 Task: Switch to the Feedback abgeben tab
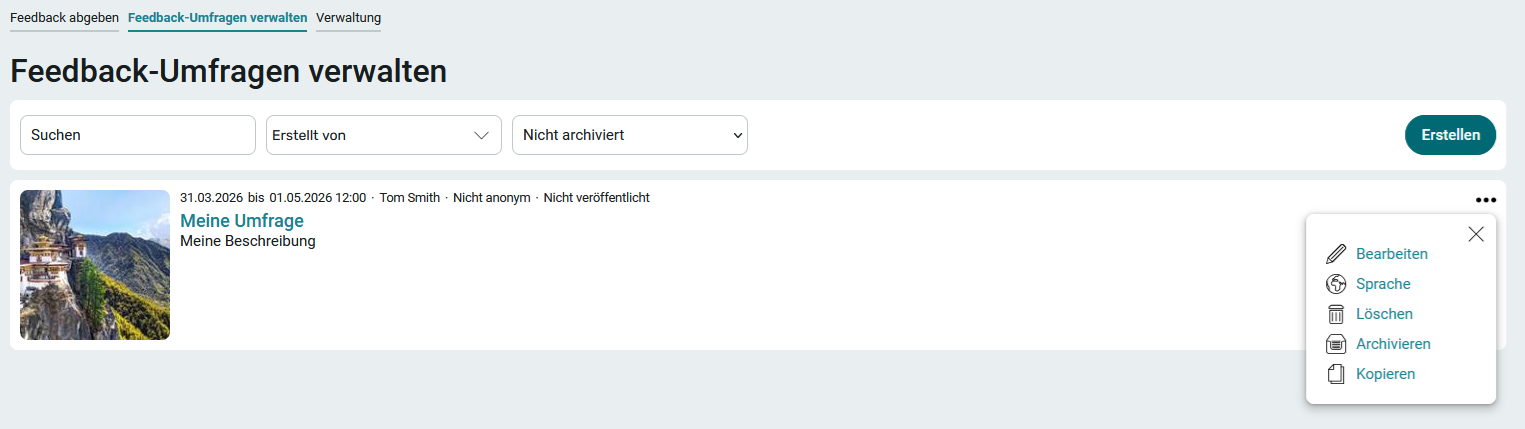64,18
